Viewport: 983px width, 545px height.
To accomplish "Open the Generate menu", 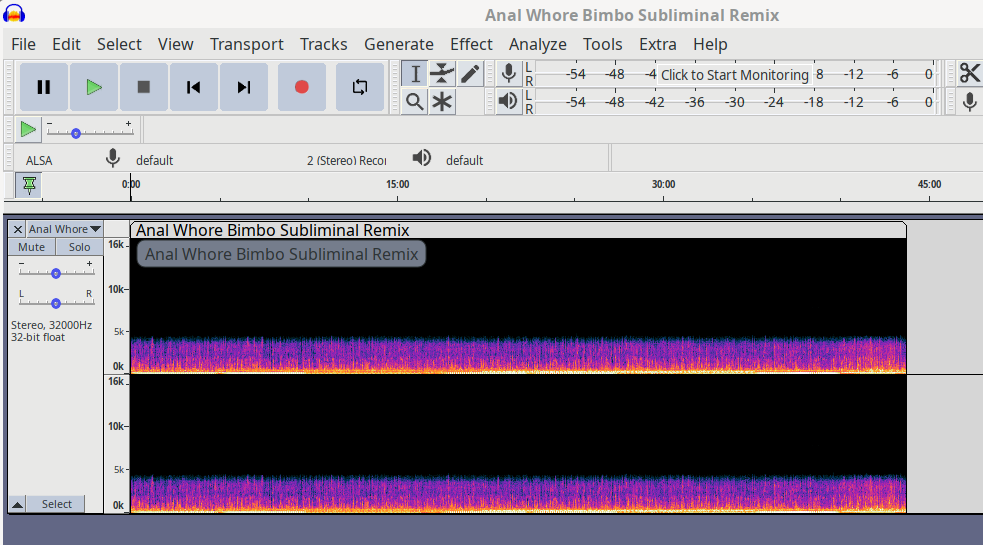I will click(398, 44).
